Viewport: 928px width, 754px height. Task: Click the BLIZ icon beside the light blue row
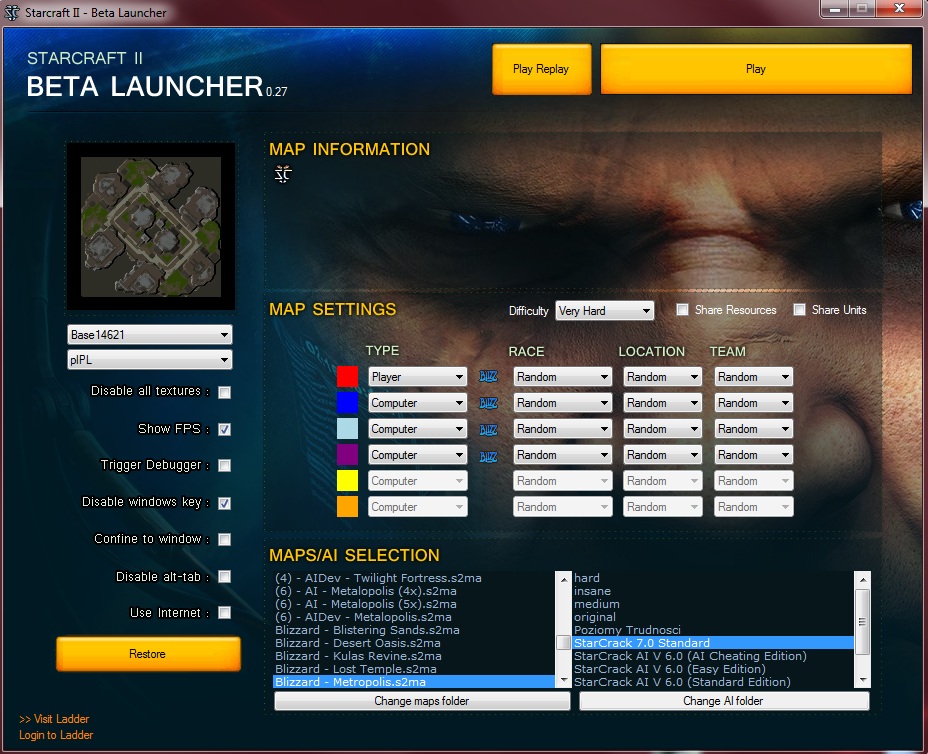coord(488,429)
